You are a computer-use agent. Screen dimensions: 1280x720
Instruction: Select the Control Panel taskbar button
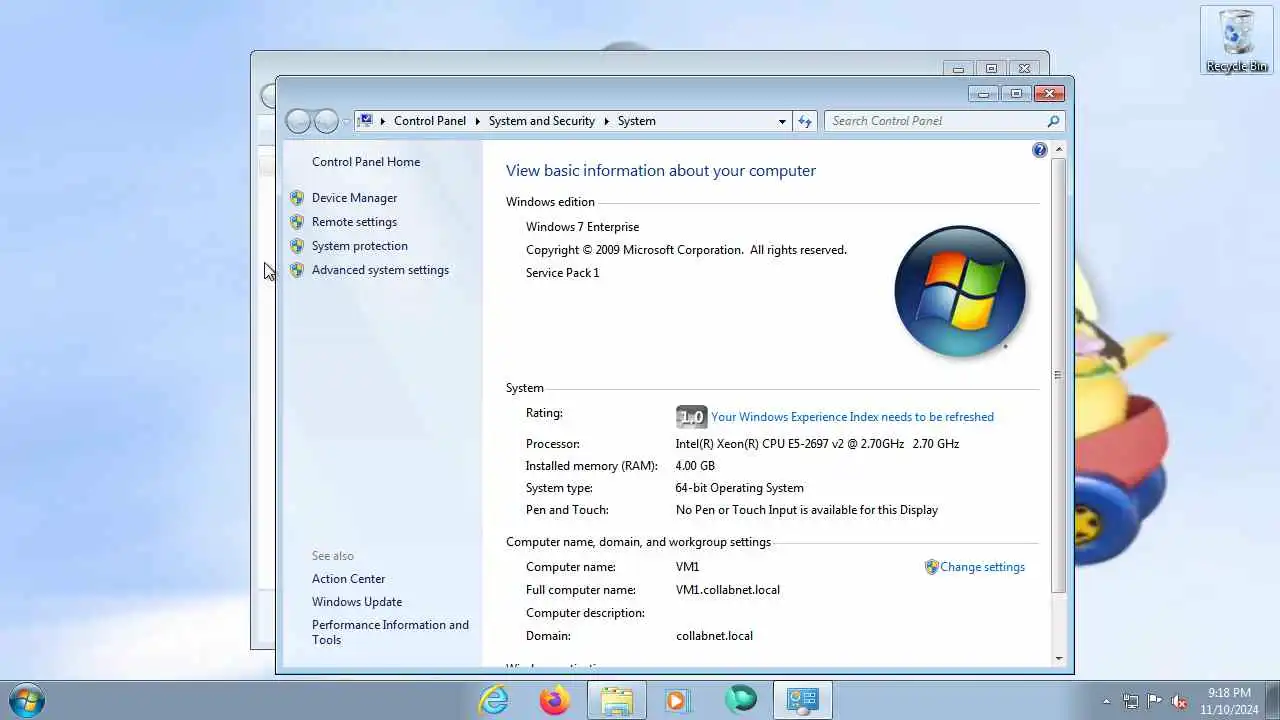point(803,700)
